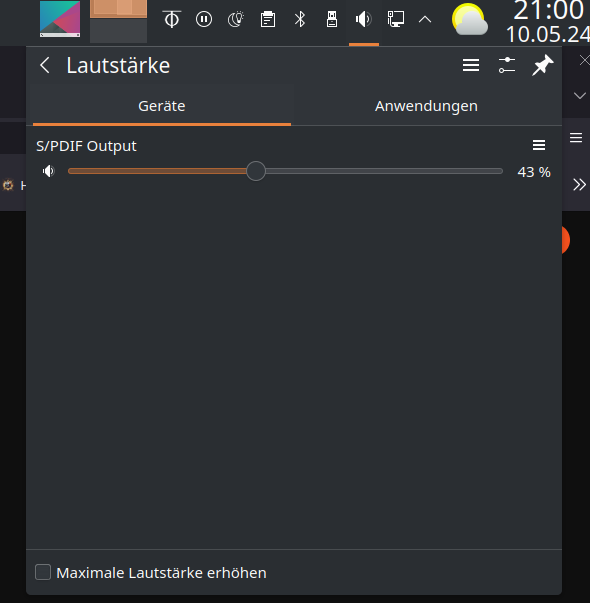The height and width of the screenshot is (603, 590).
Task: Open the clipboard tray icon
Action: [268, 19]
